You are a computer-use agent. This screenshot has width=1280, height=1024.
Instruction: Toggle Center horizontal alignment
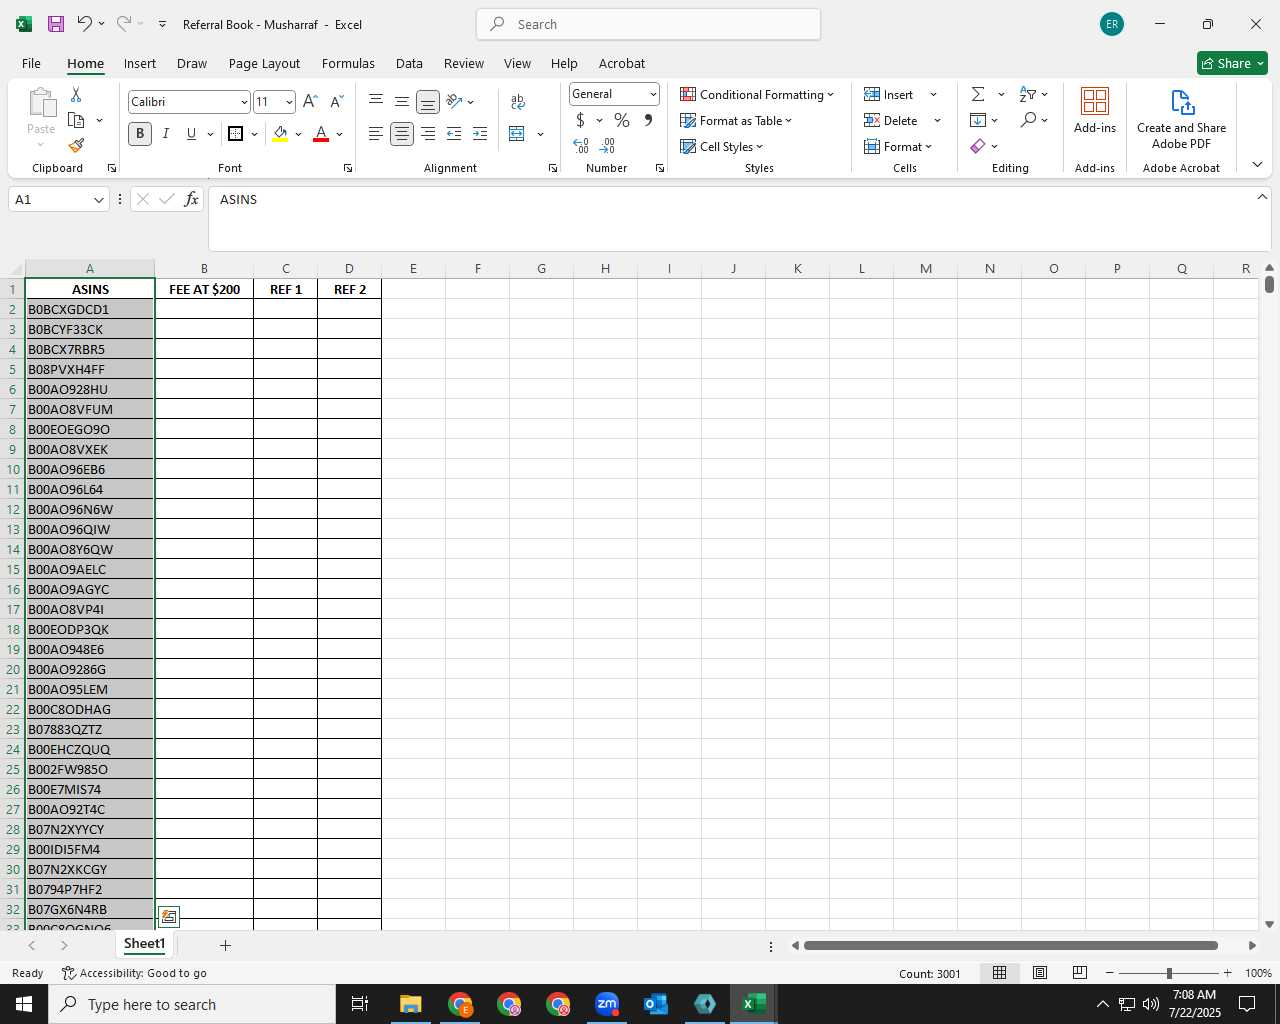(402, 134)
